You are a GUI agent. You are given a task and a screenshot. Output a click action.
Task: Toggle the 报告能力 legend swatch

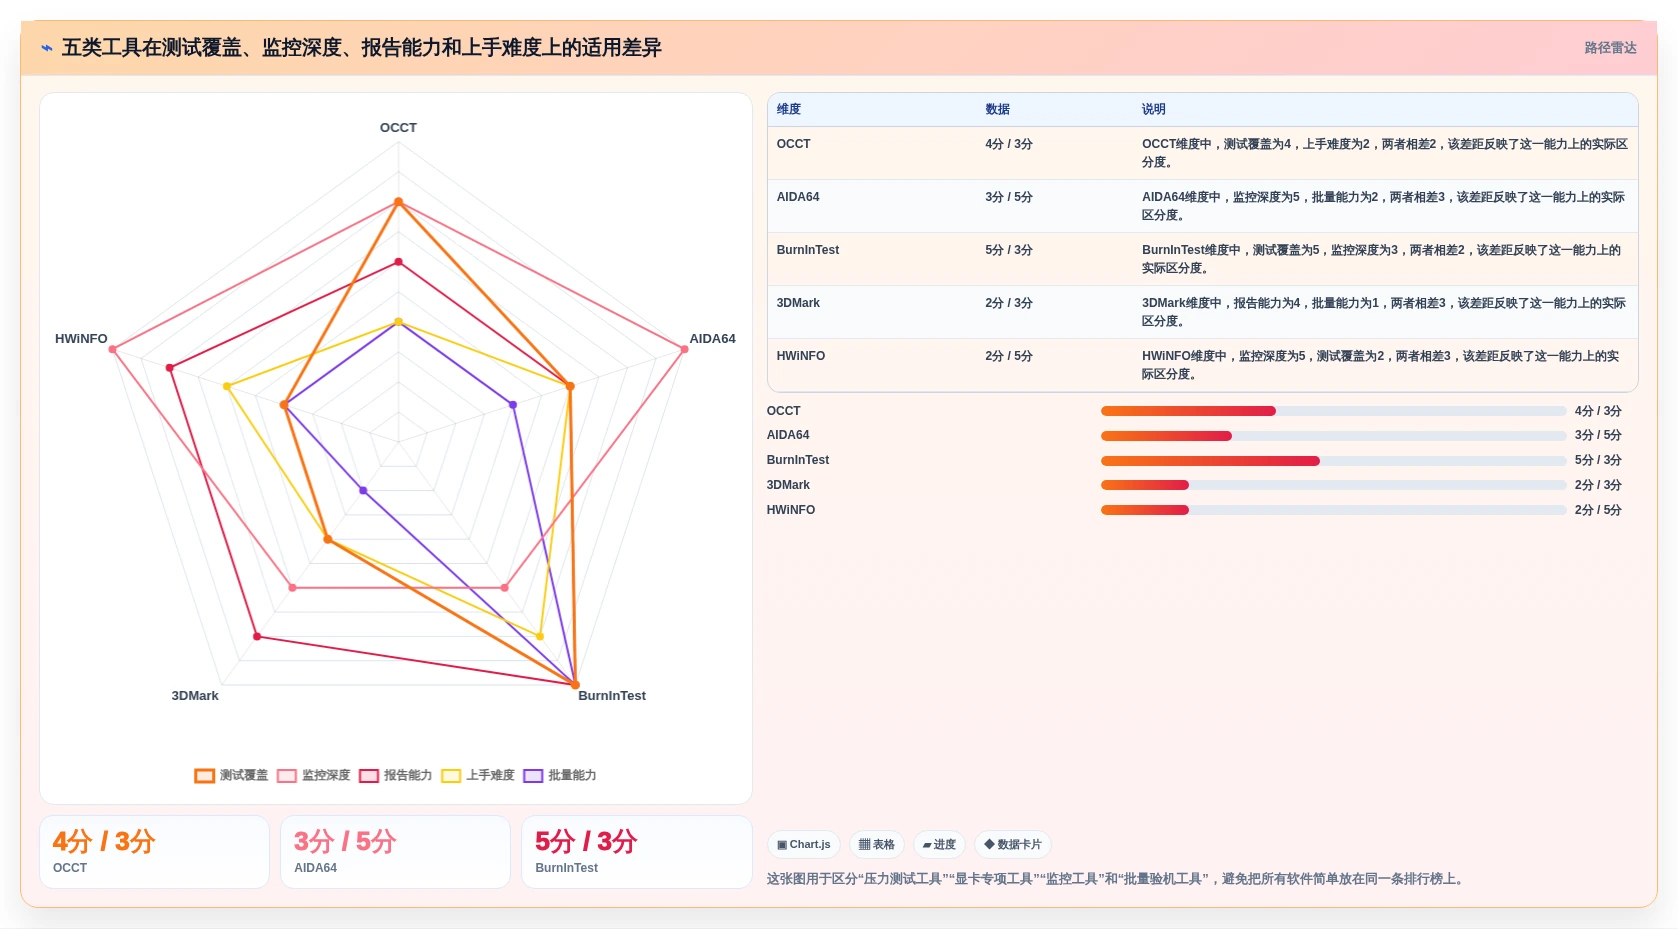pyautogui.click(x=368, y=776)
